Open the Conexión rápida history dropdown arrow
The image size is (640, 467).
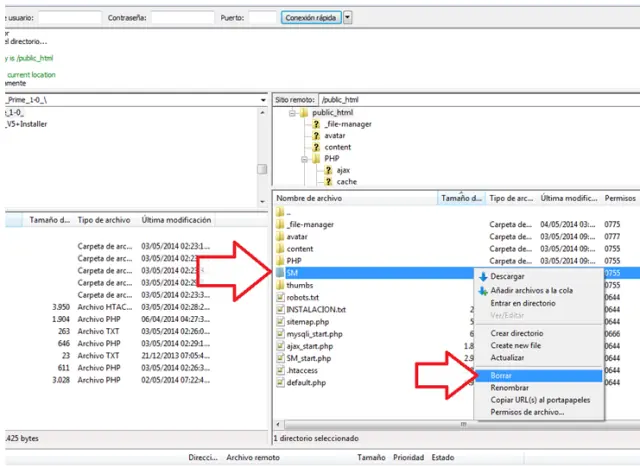pyautogui.click(x=348, y=18)
